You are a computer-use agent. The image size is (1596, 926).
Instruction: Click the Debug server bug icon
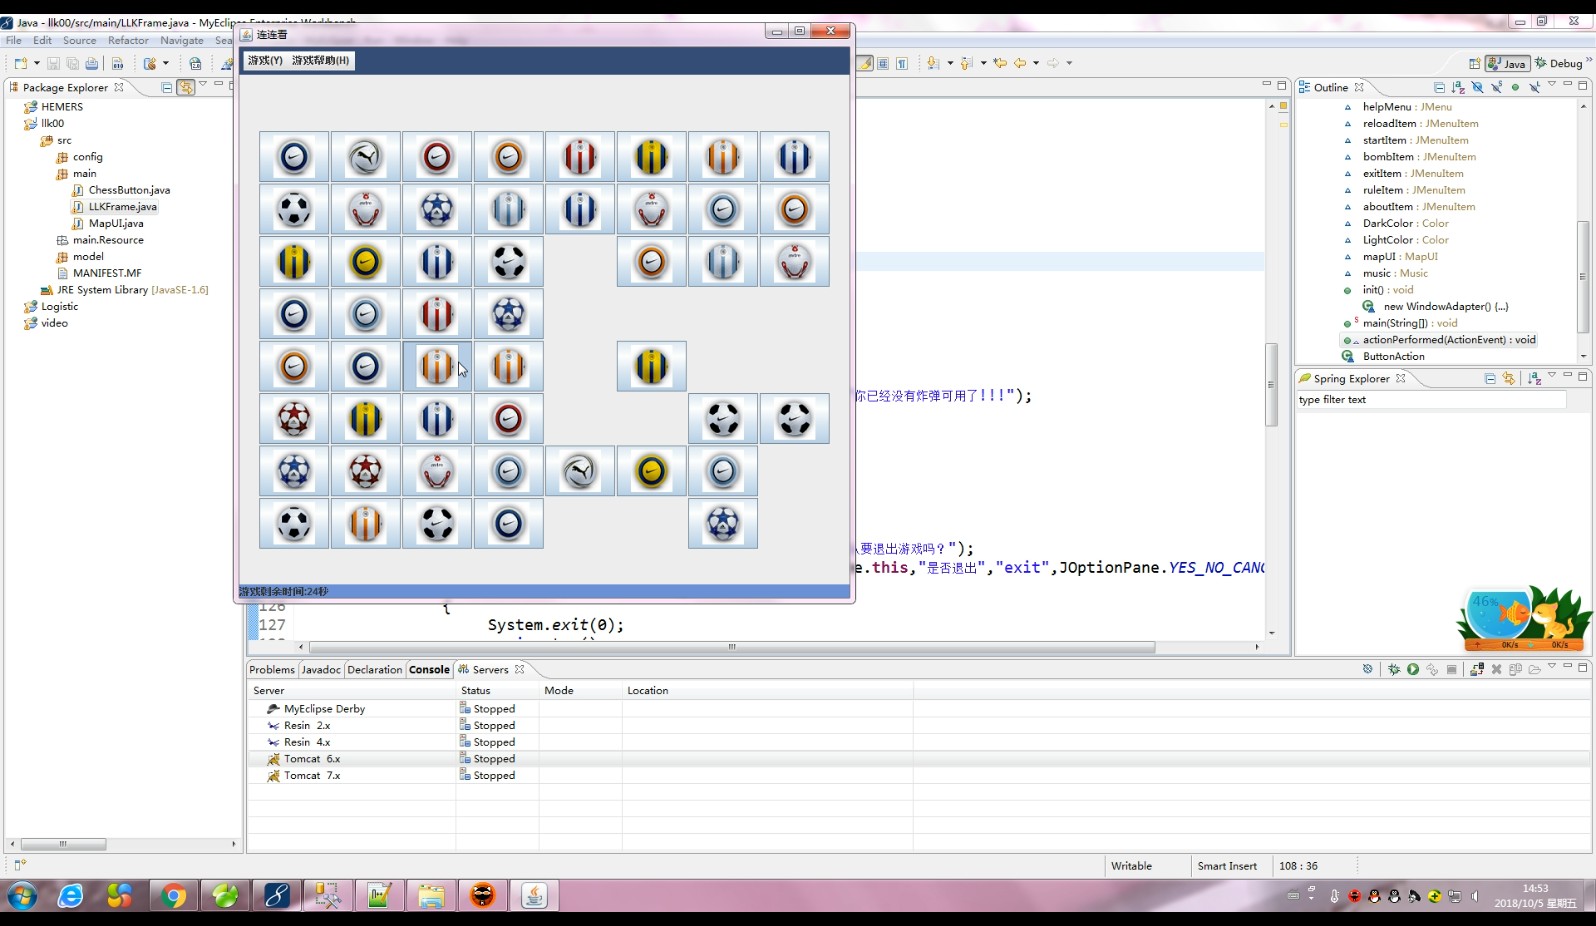[1394, 669]
